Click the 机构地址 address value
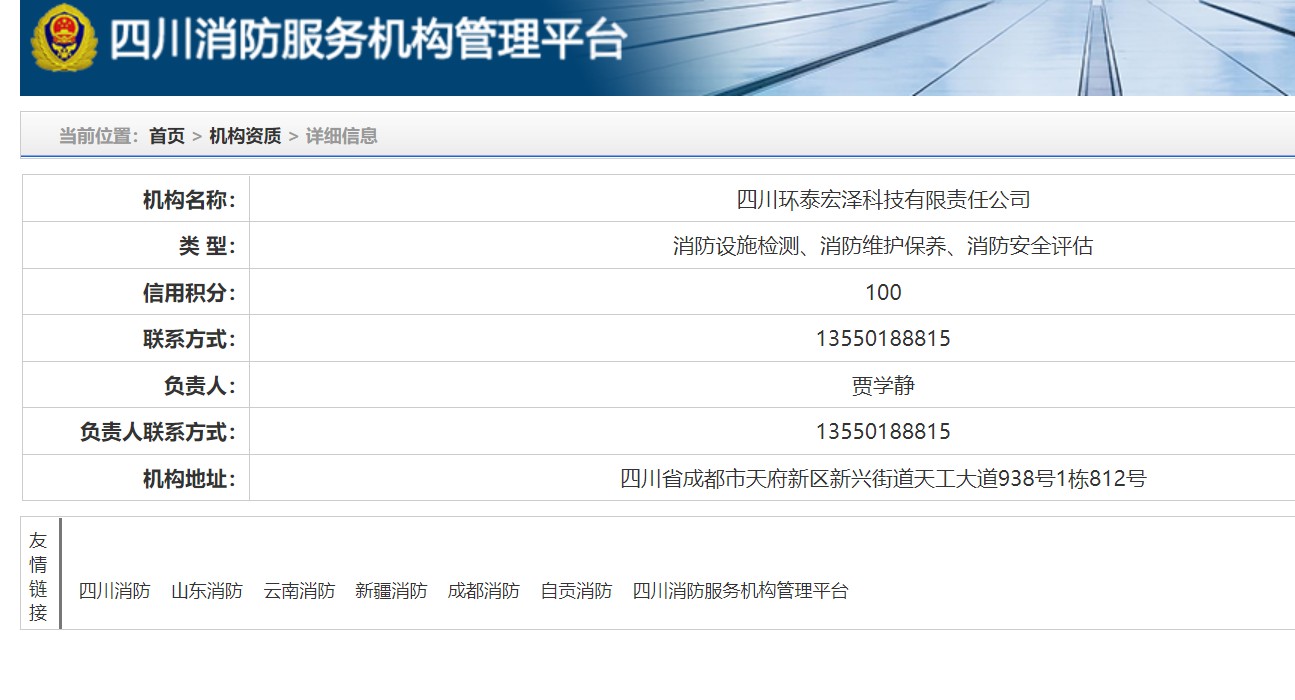Image resolution: width=1295 pixels, height=700 pixels. tap(883, 479)
